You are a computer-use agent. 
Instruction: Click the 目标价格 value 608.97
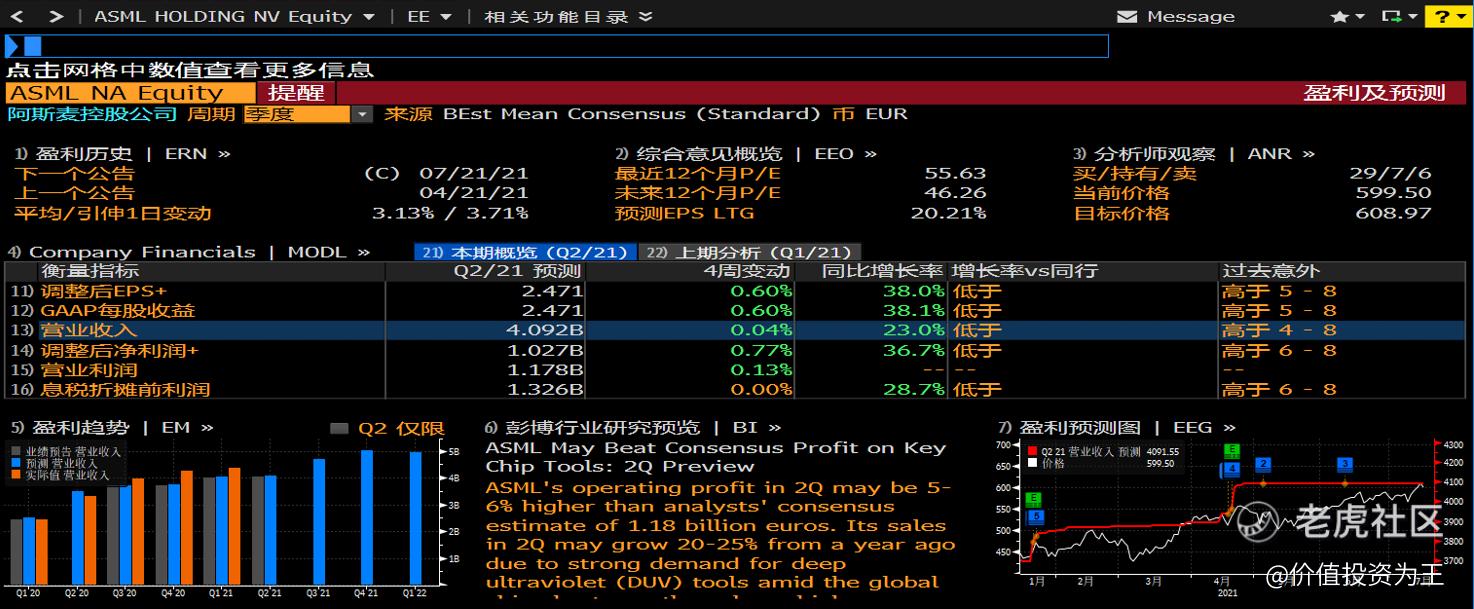point(1393,213)
